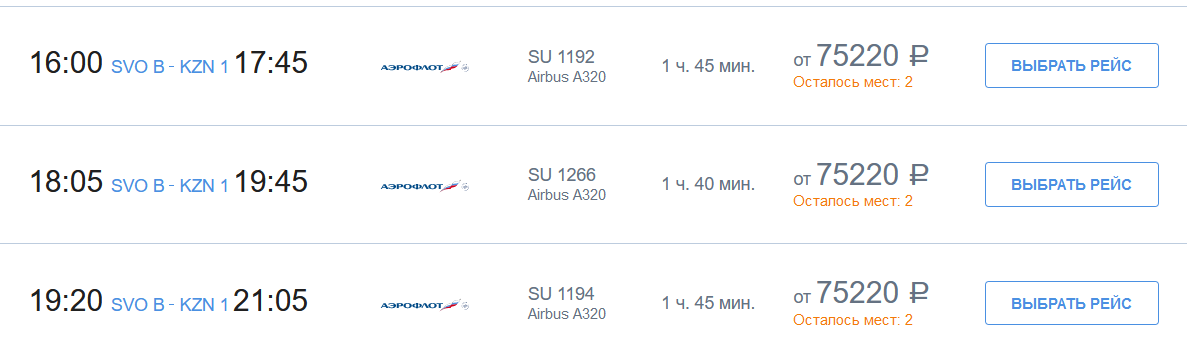Click the 75220 ₽ price of the 16:00 flight
Screen dimensions: 1187x362
click(x=872, y=55)
